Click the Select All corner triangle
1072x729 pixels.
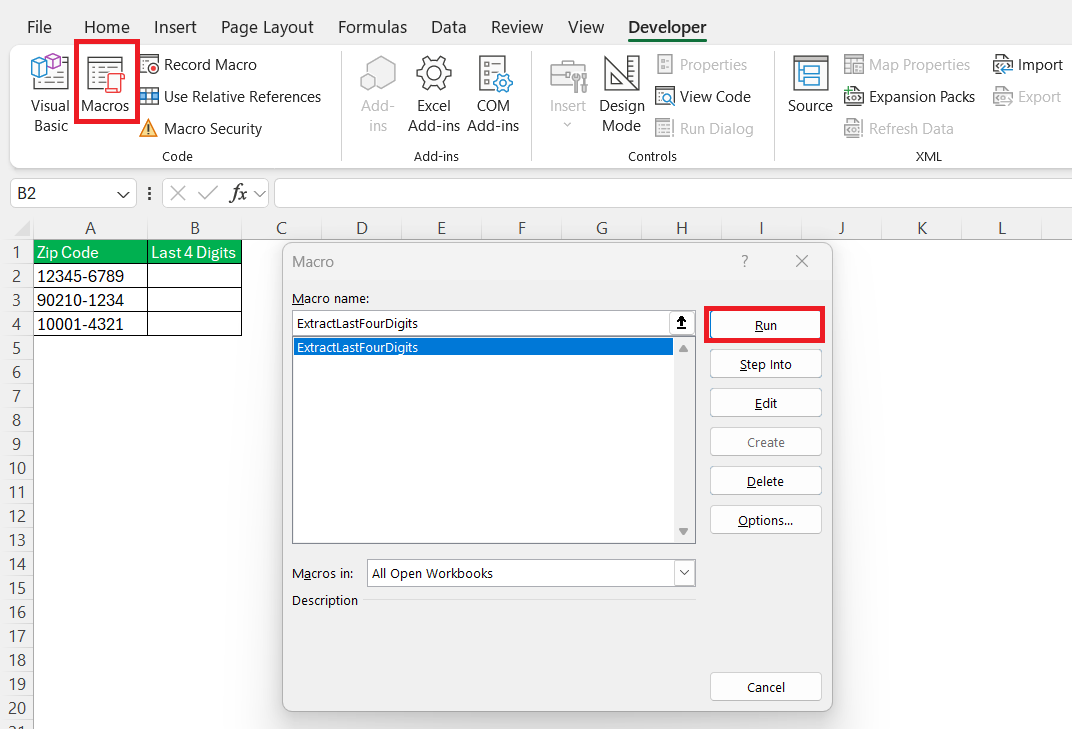23,228
